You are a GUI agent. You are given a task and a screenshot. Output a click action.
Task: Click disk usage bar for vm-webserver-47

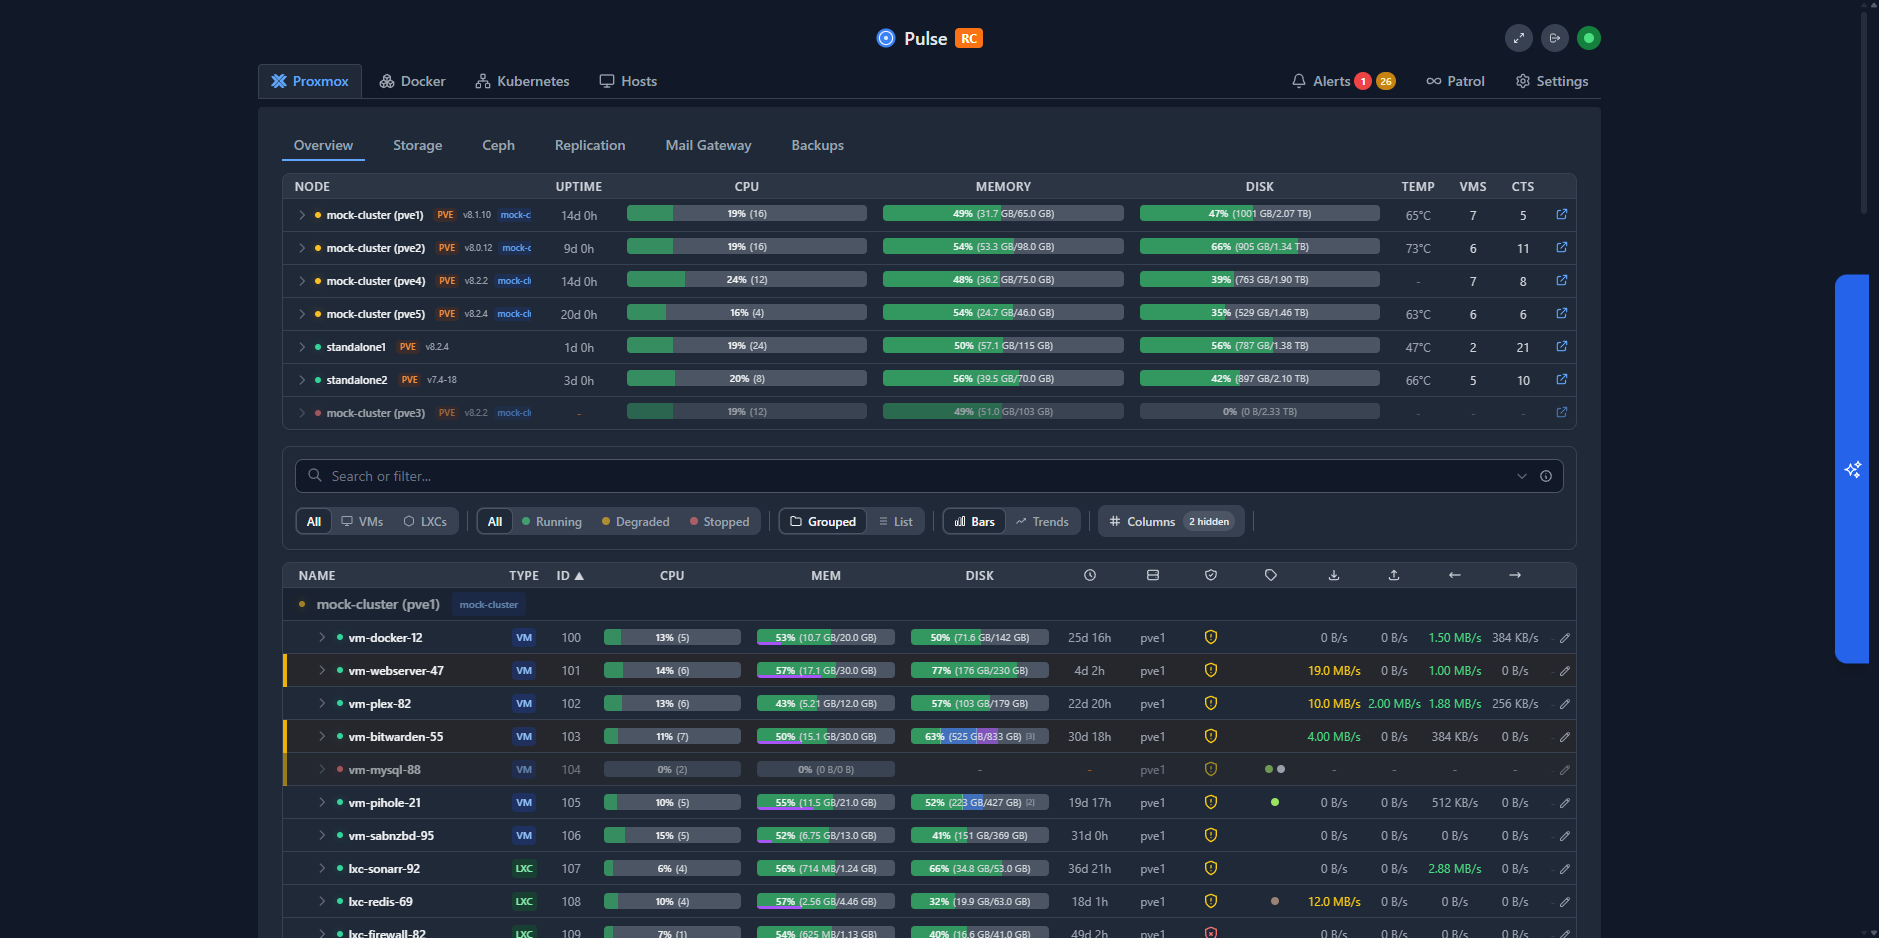pyautogui.click(x=979, y=670)
